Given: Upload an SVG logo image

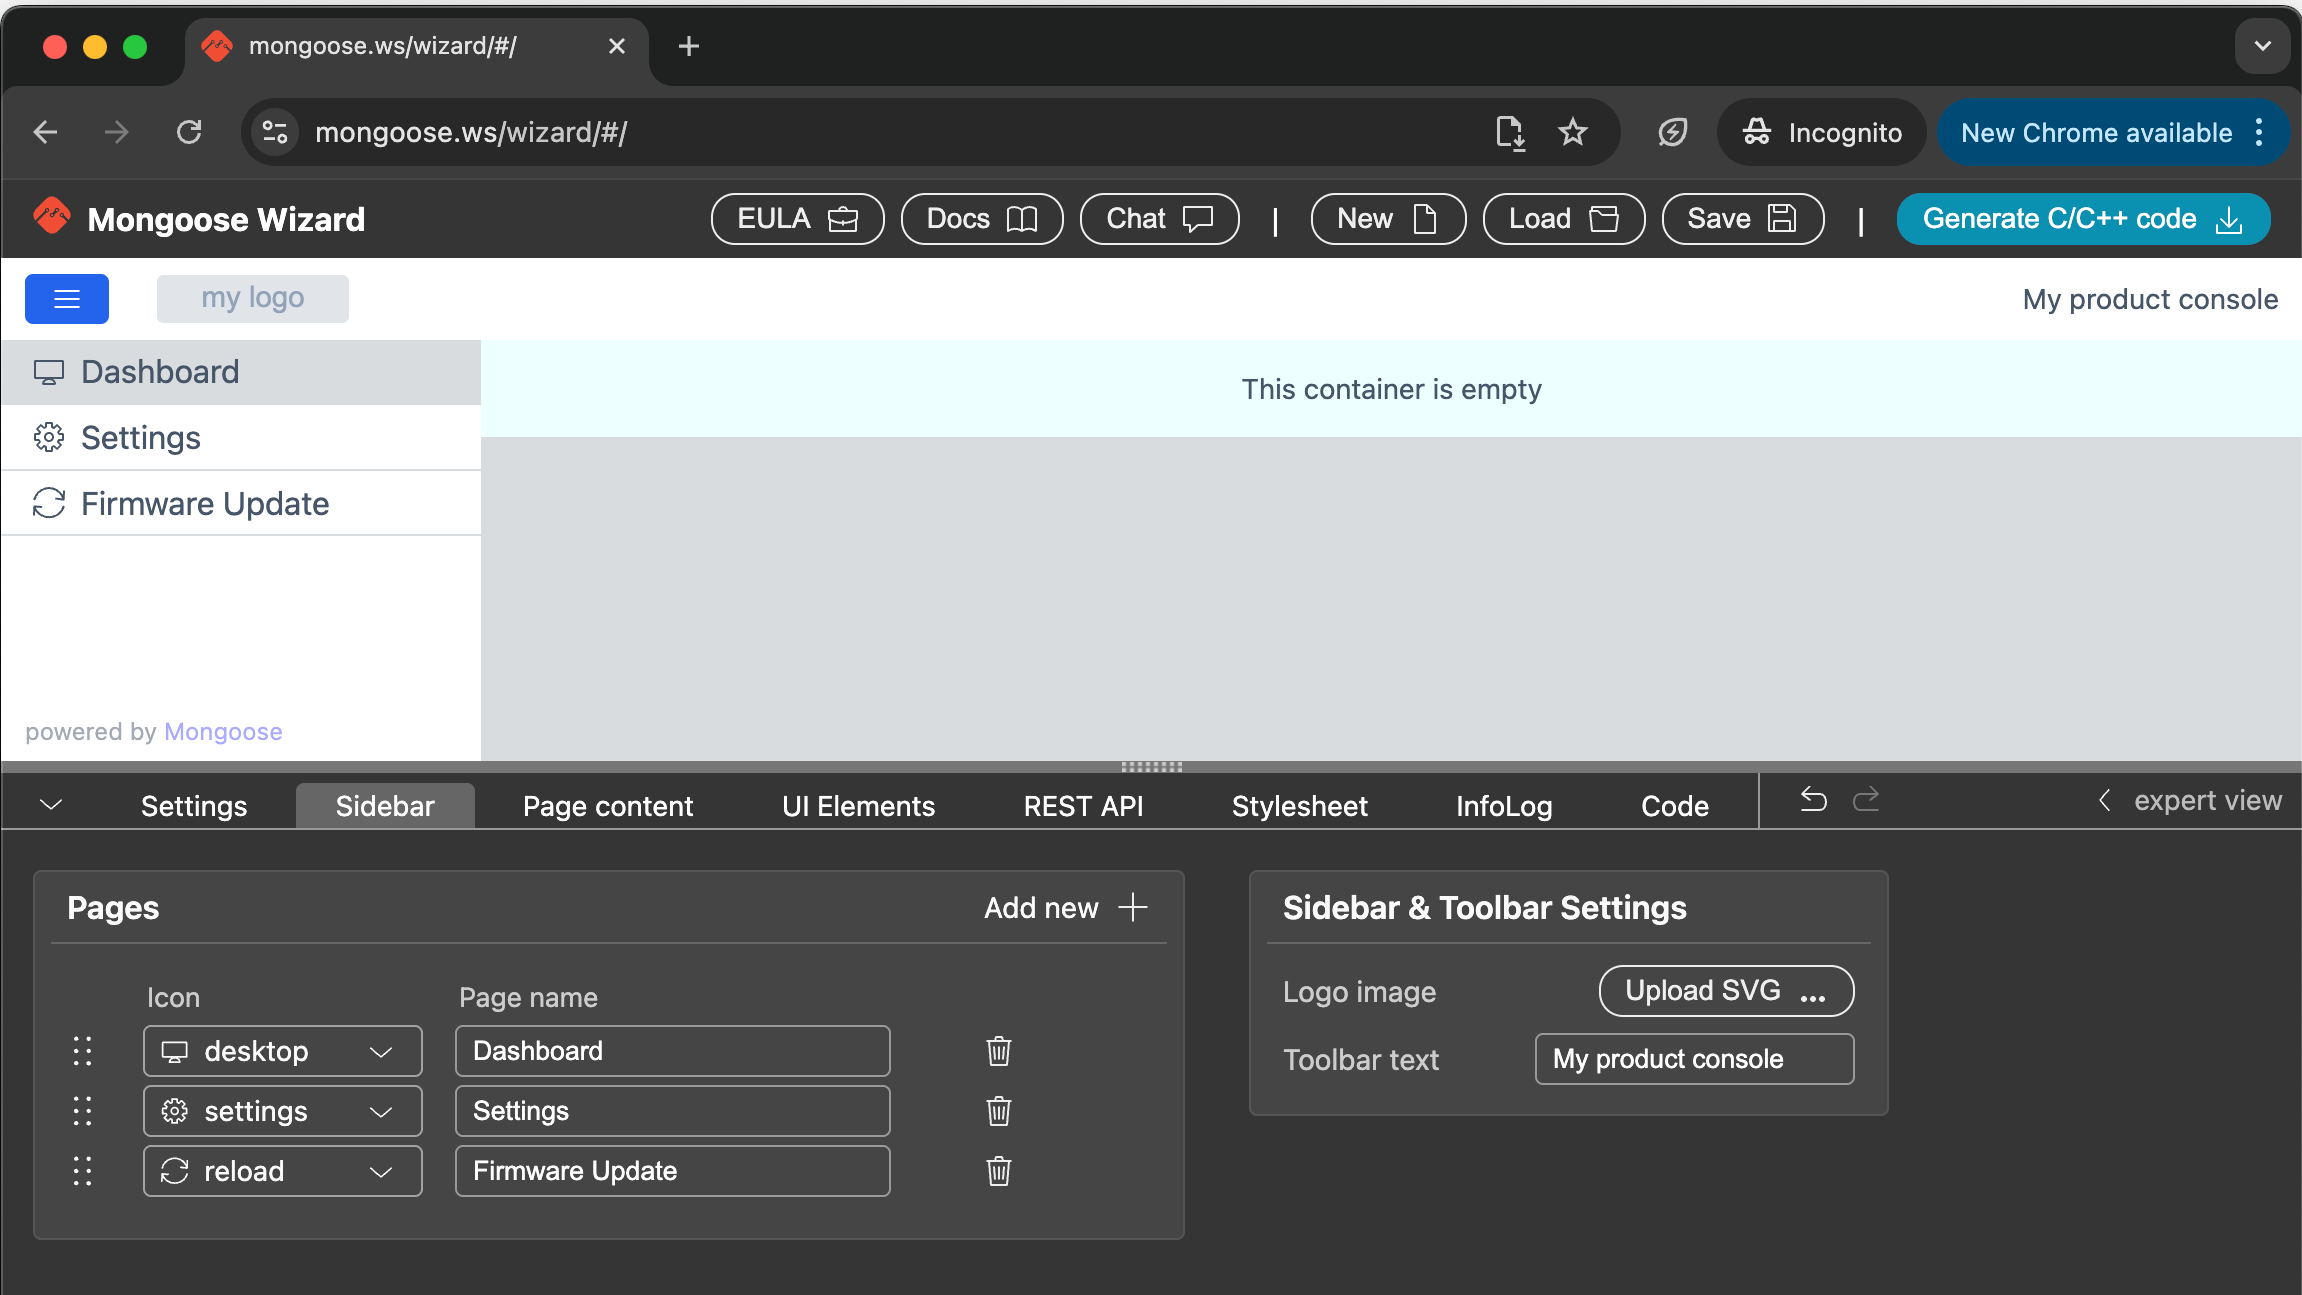Looking at the screenshot, I should click(x=1725, y=991).
